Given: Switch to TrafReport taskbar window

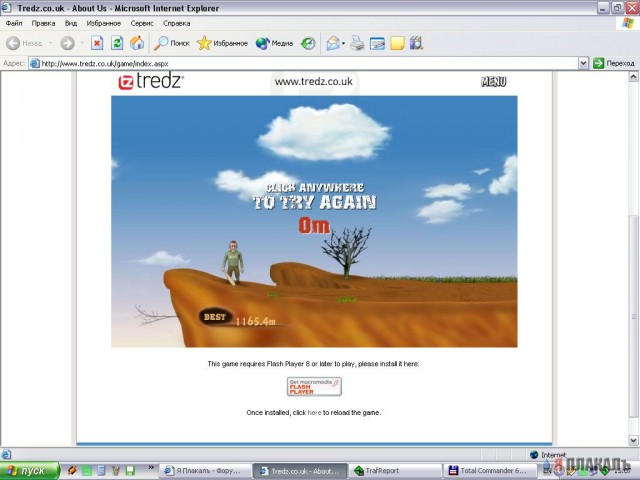Looking at the screenshot, I should 395,471.
